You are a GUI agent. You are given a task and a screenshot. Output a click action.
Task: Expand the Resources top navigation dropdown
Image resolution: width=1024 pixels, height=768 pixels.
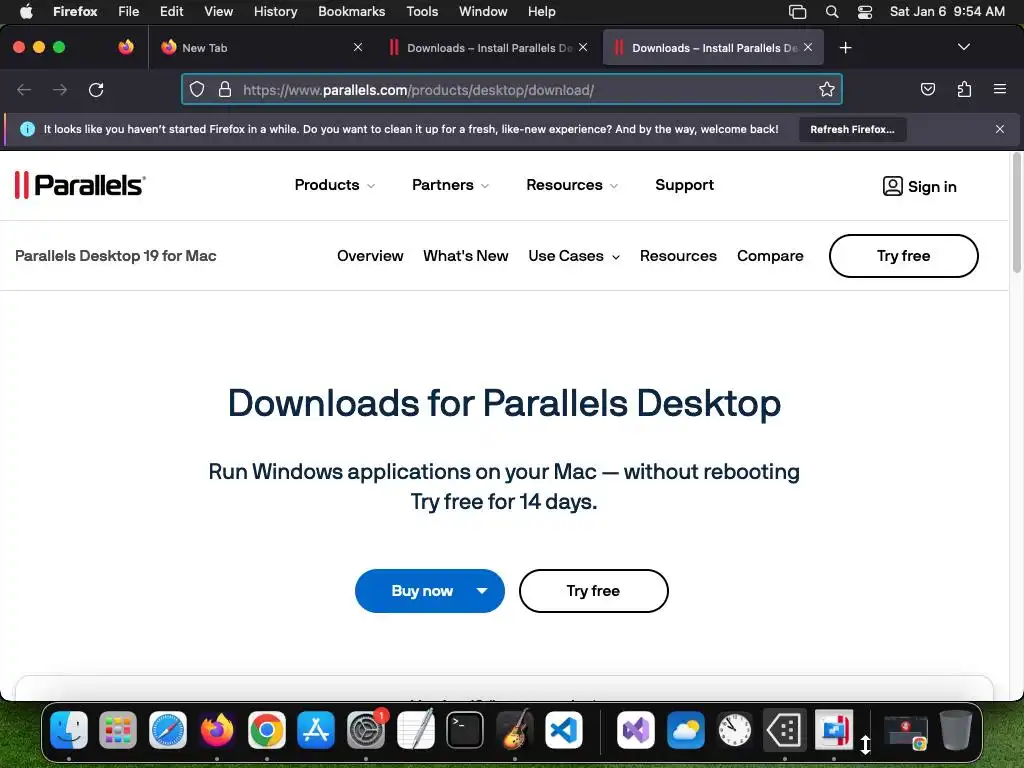(x=571, y=185)
